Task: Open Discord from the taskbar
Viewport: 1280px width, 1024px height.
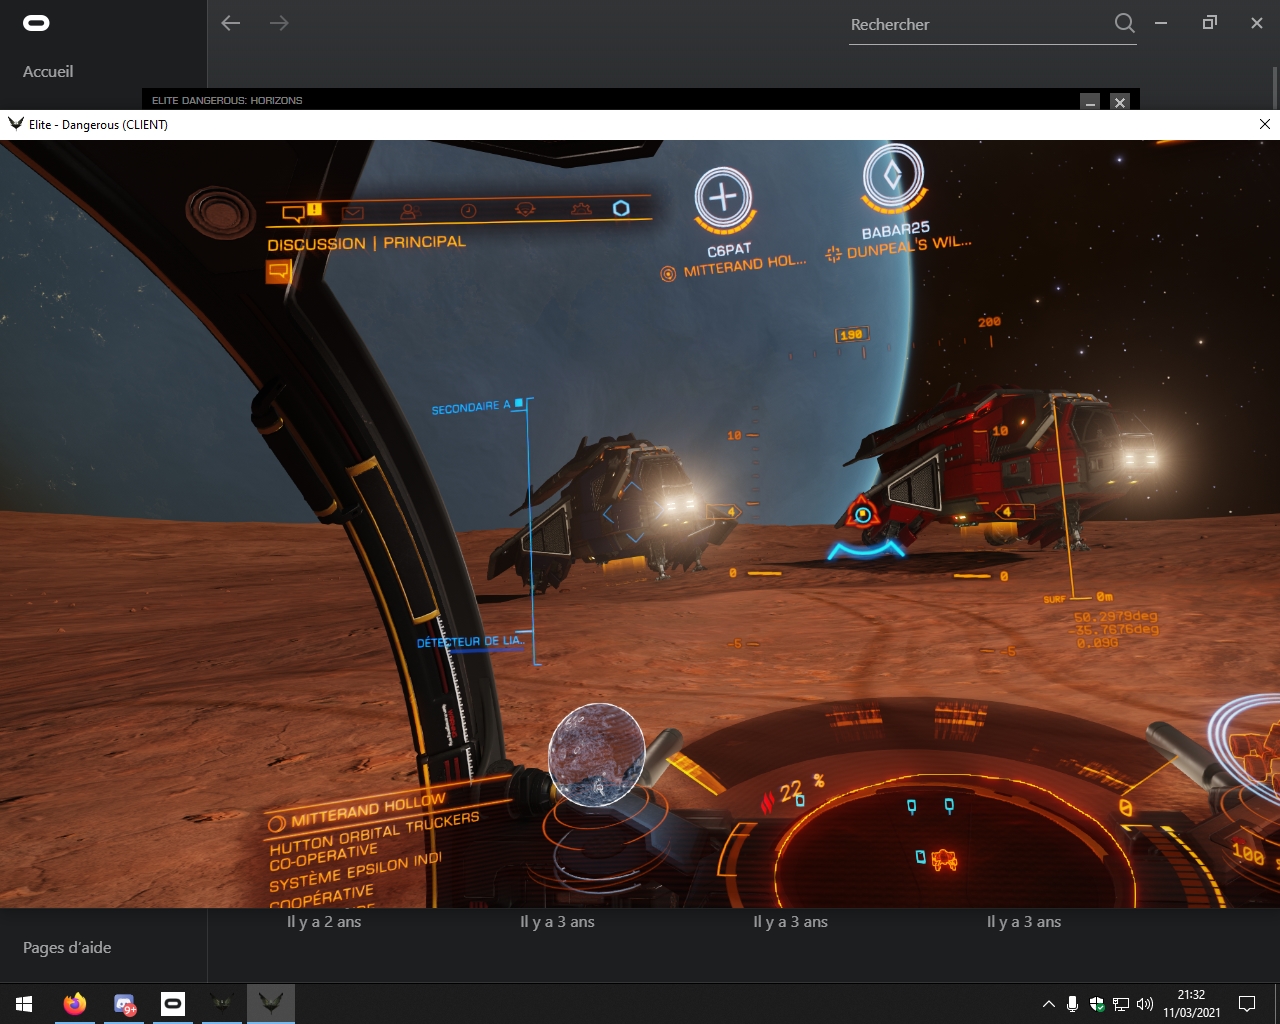Action: coord(124,1004)
